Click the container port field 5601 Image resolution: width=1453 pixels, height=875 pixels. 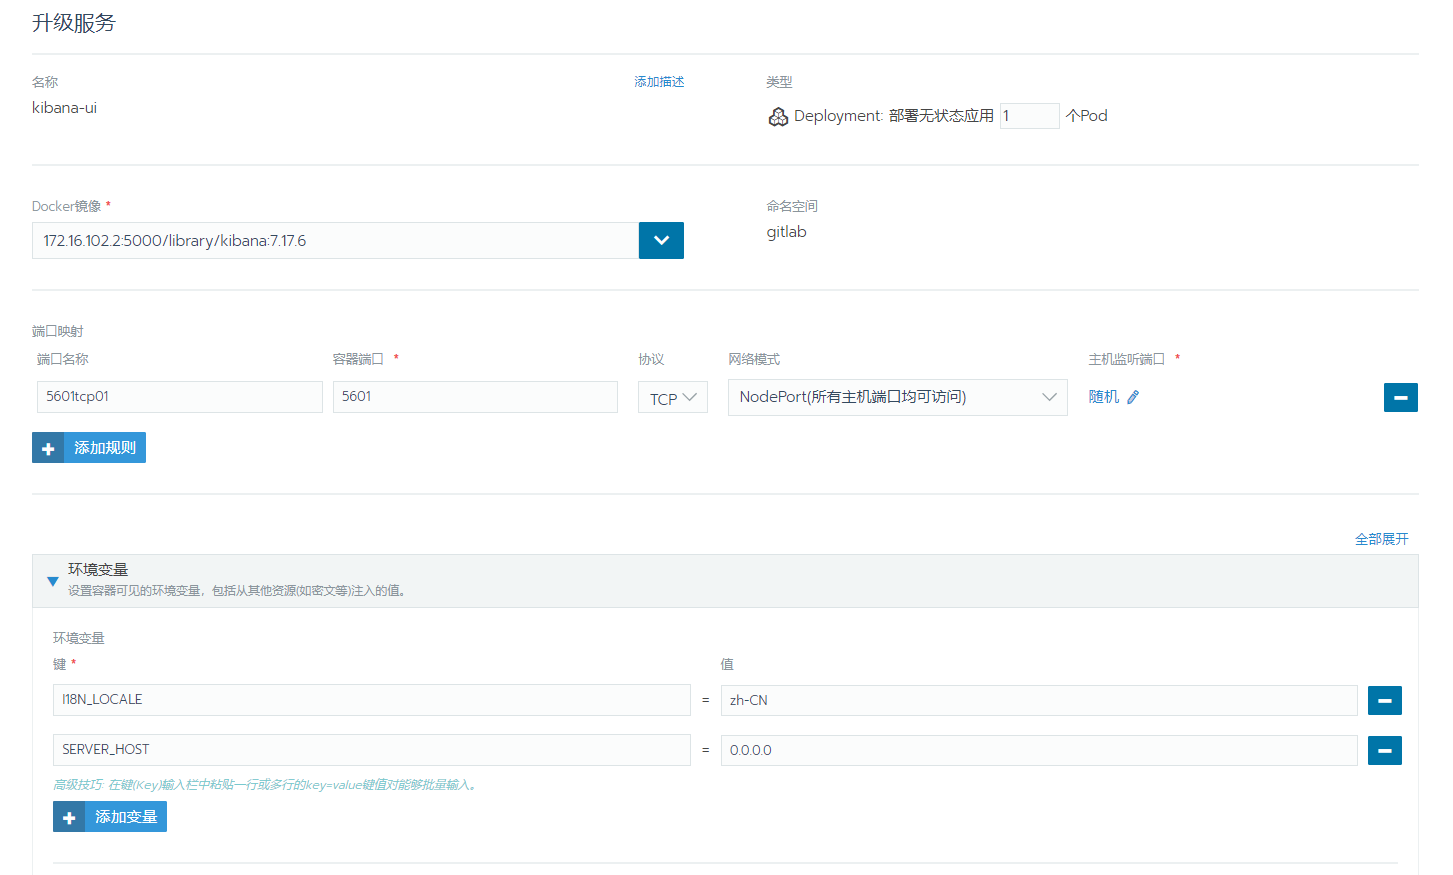[x=475, y=397]
